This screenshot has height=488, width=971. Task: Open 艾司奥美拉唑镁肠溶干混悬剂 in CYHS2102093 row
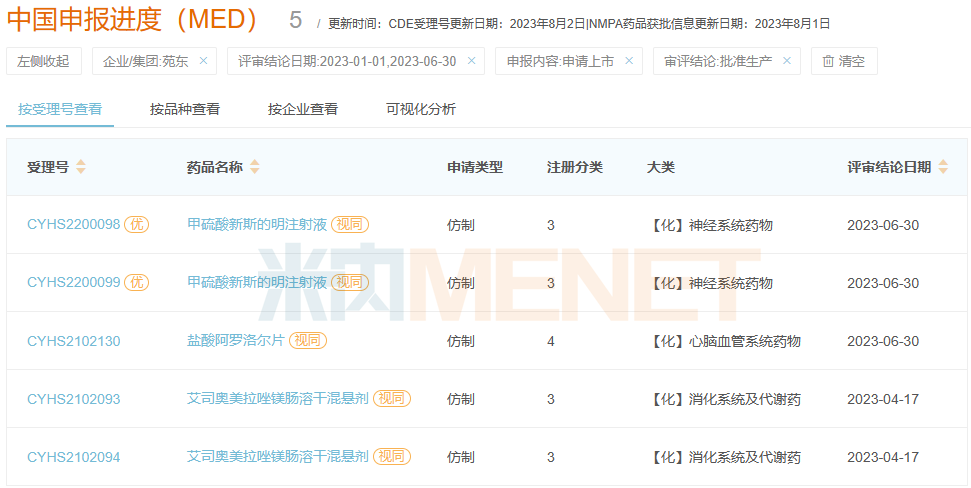278,399
